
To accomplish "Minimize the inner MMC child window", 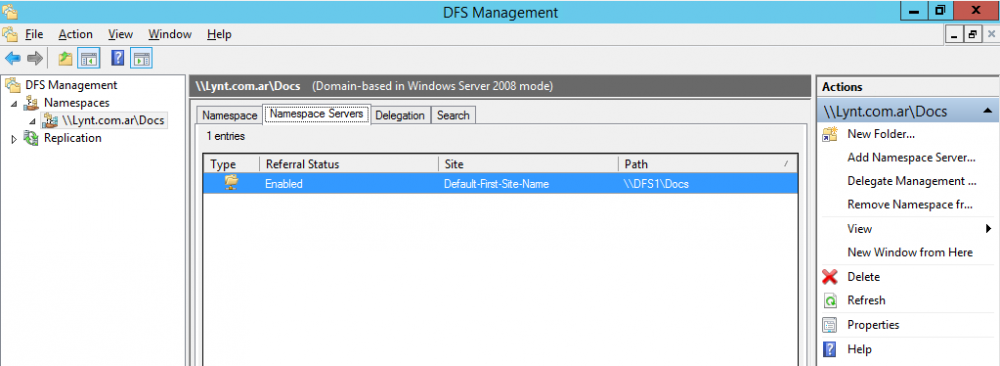I will [x=955, y=35].
